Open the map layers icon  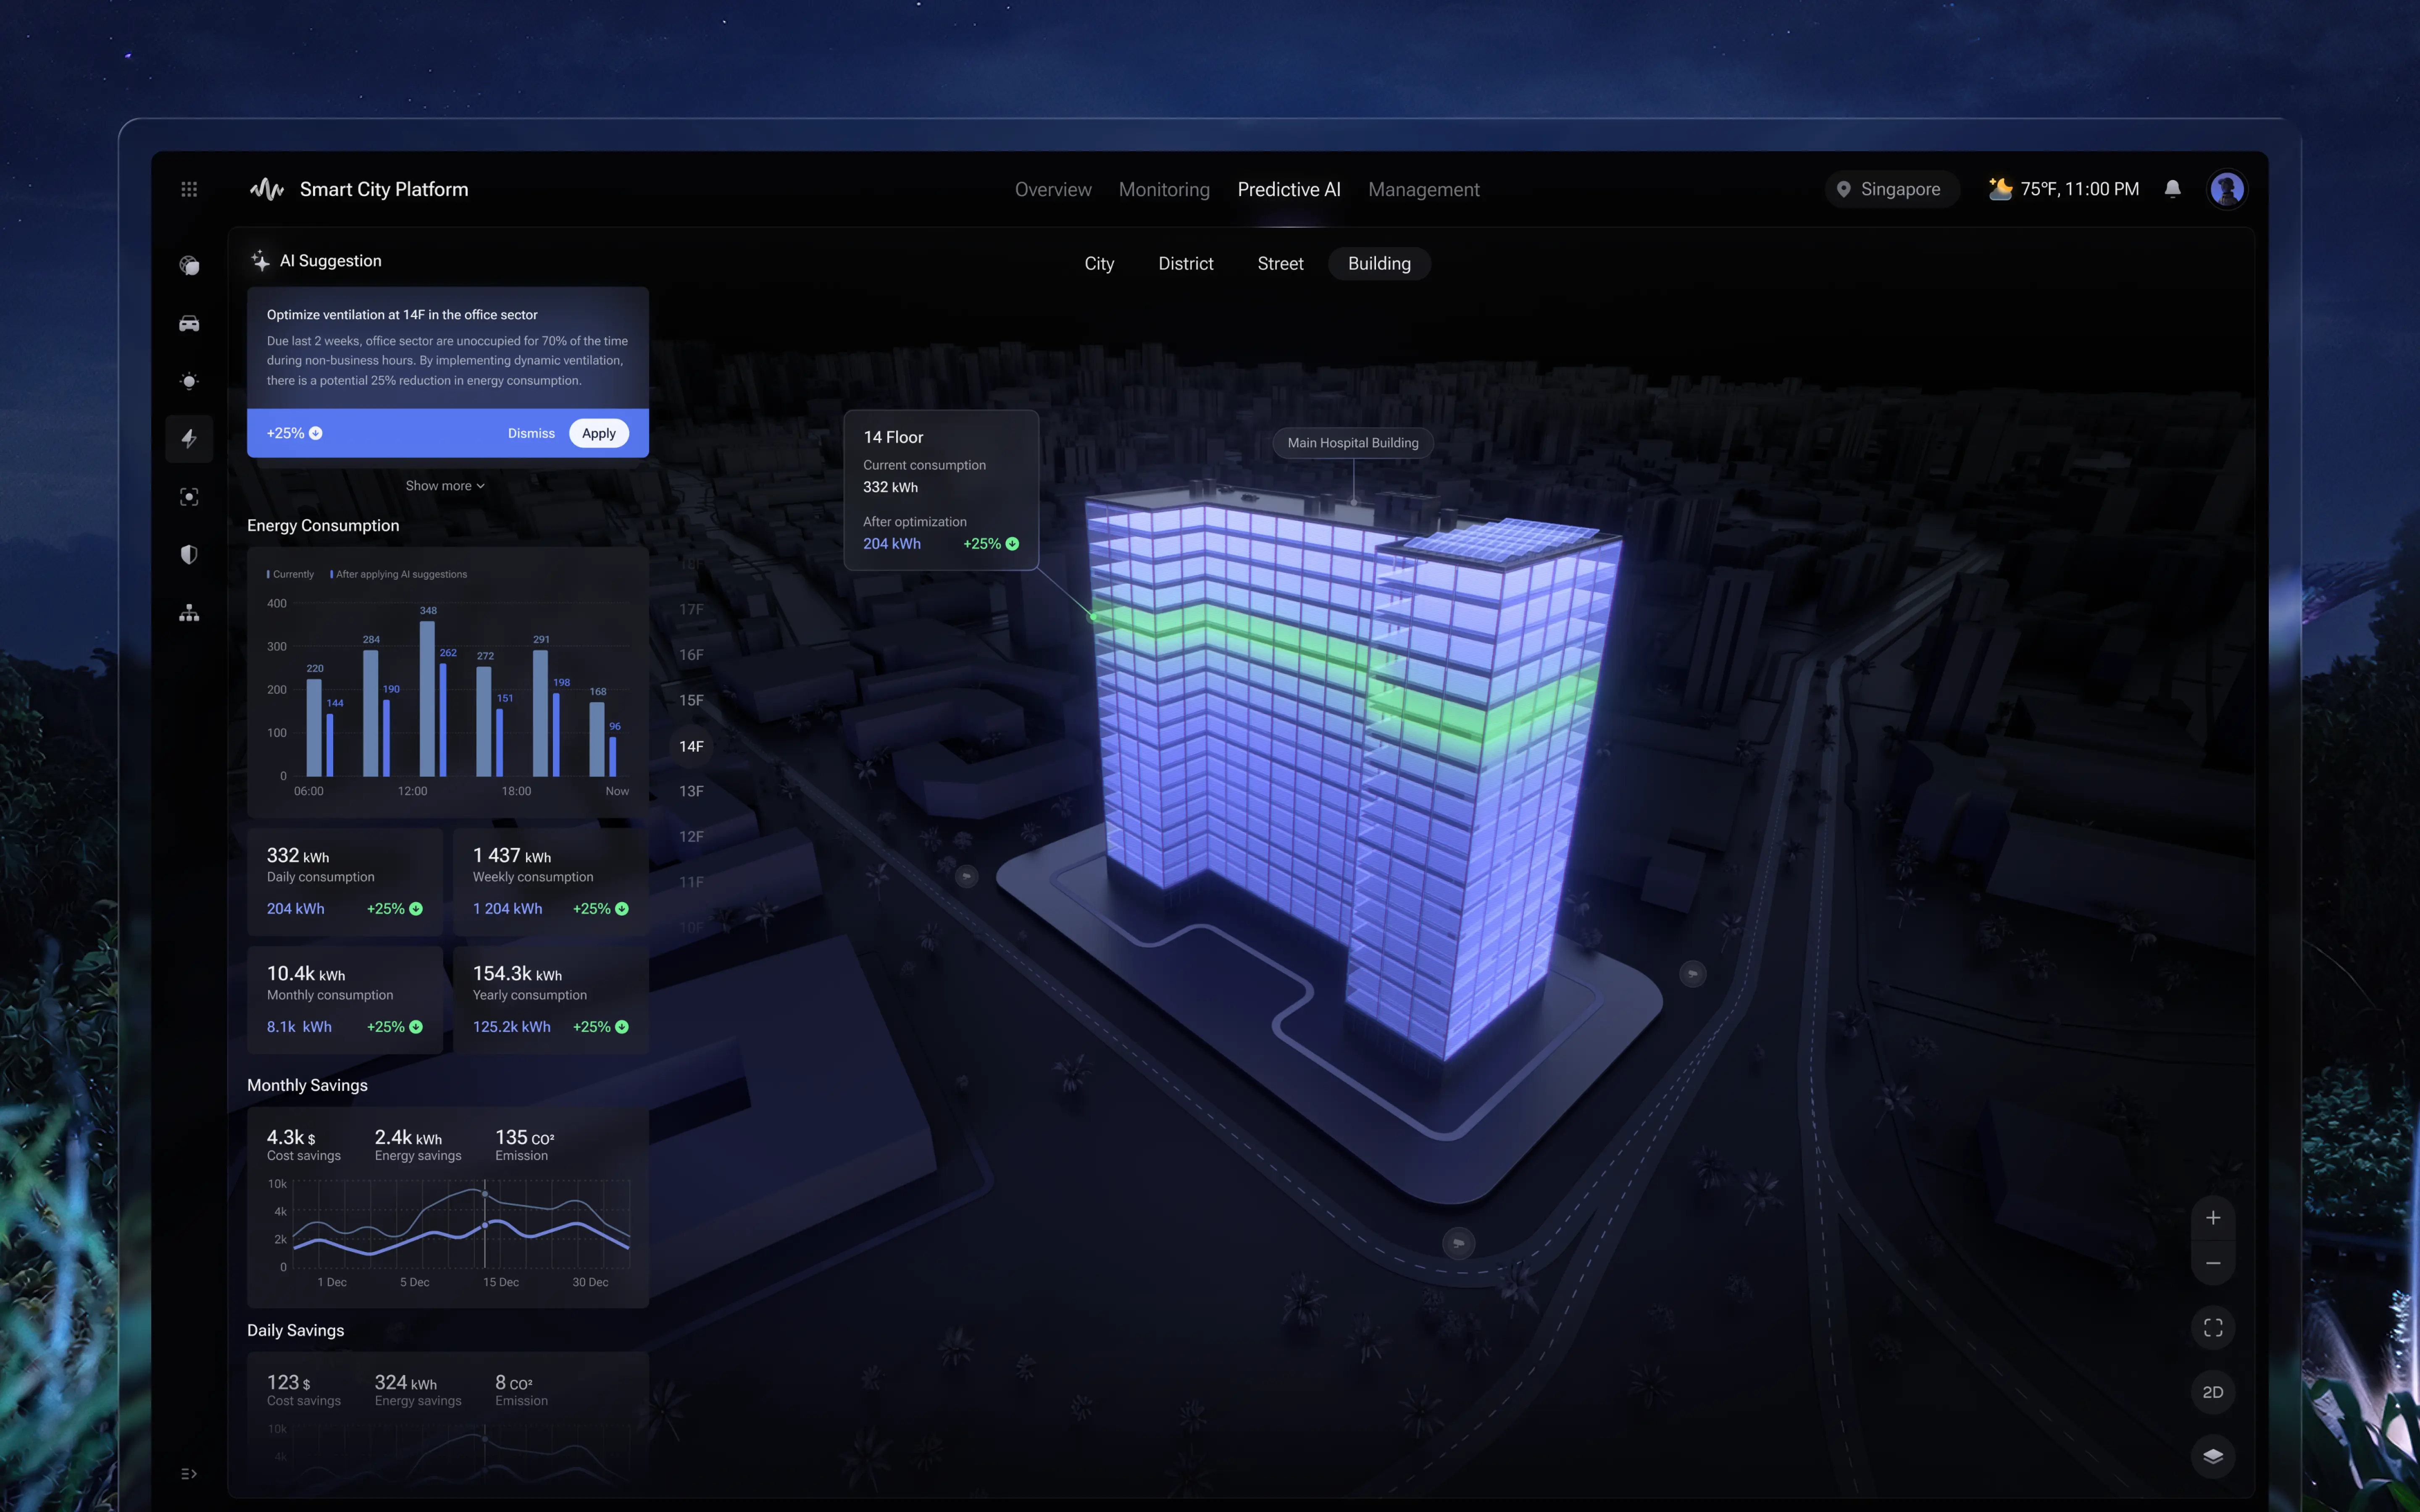click(2213, 1456)
